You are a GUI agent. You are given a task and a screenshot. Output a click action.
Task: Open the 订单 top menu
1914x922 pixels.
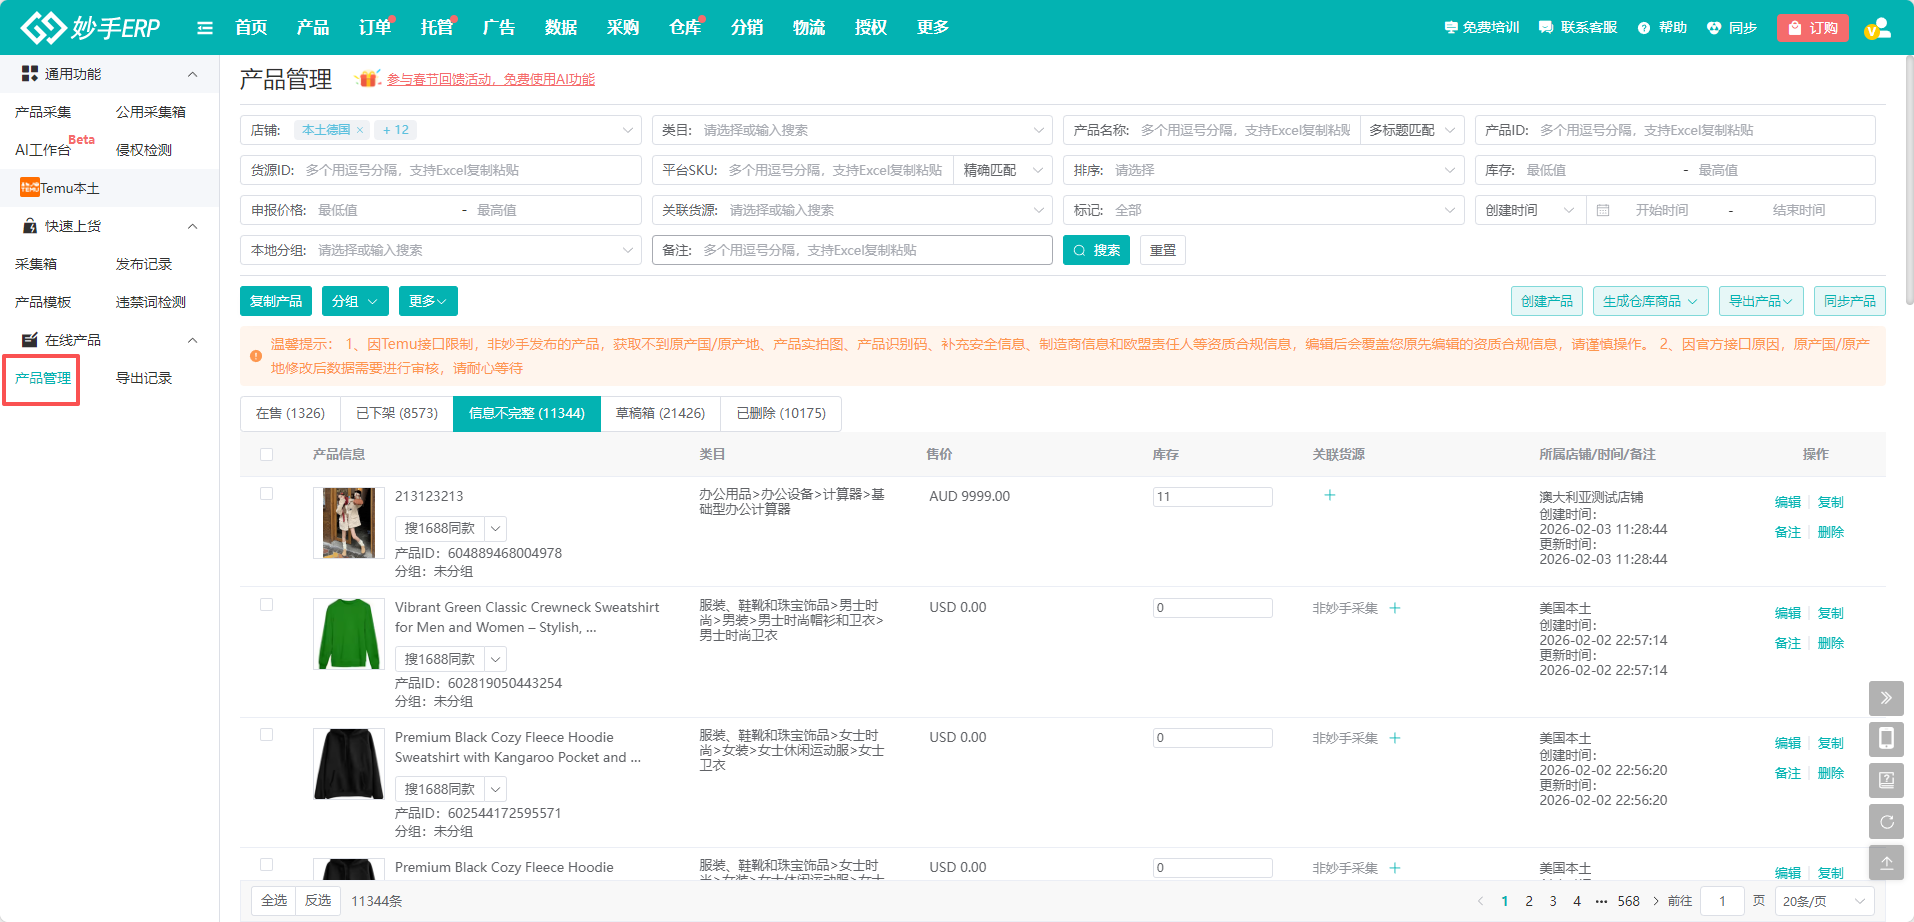(x=375, y=28)
